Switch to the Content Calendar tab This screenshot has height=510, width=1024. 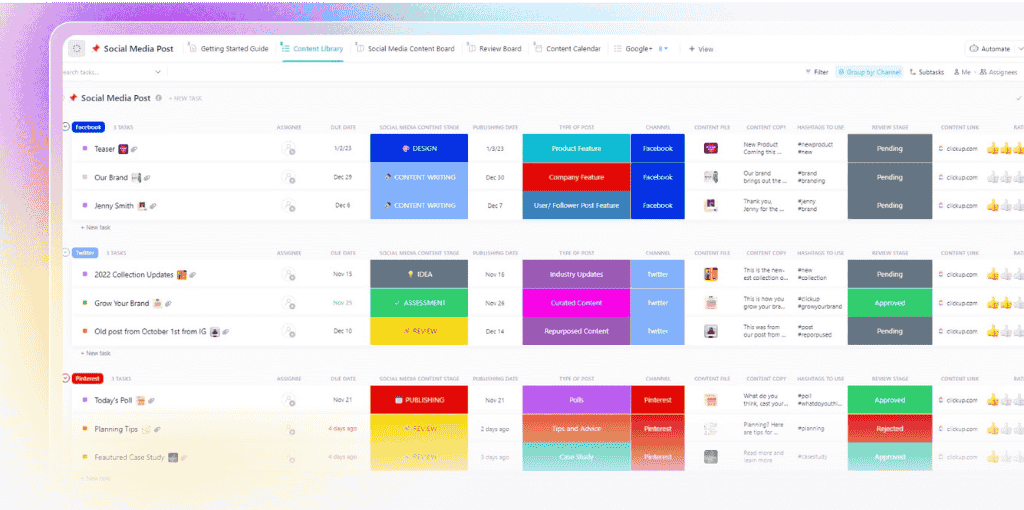568,49
